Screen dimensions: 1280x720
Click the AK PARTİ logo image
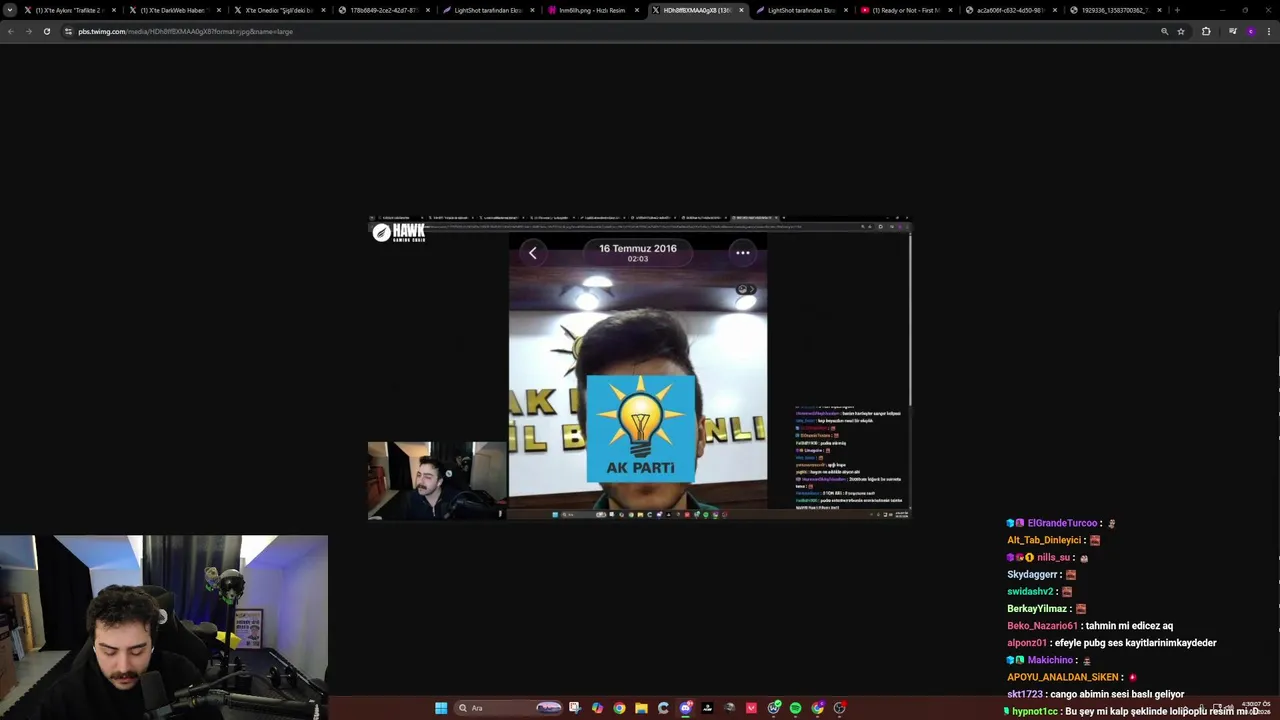pos(640,429)
